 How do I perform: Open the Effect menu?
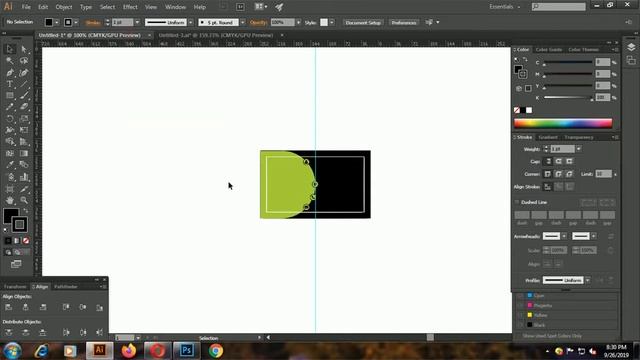pos(130,7)
